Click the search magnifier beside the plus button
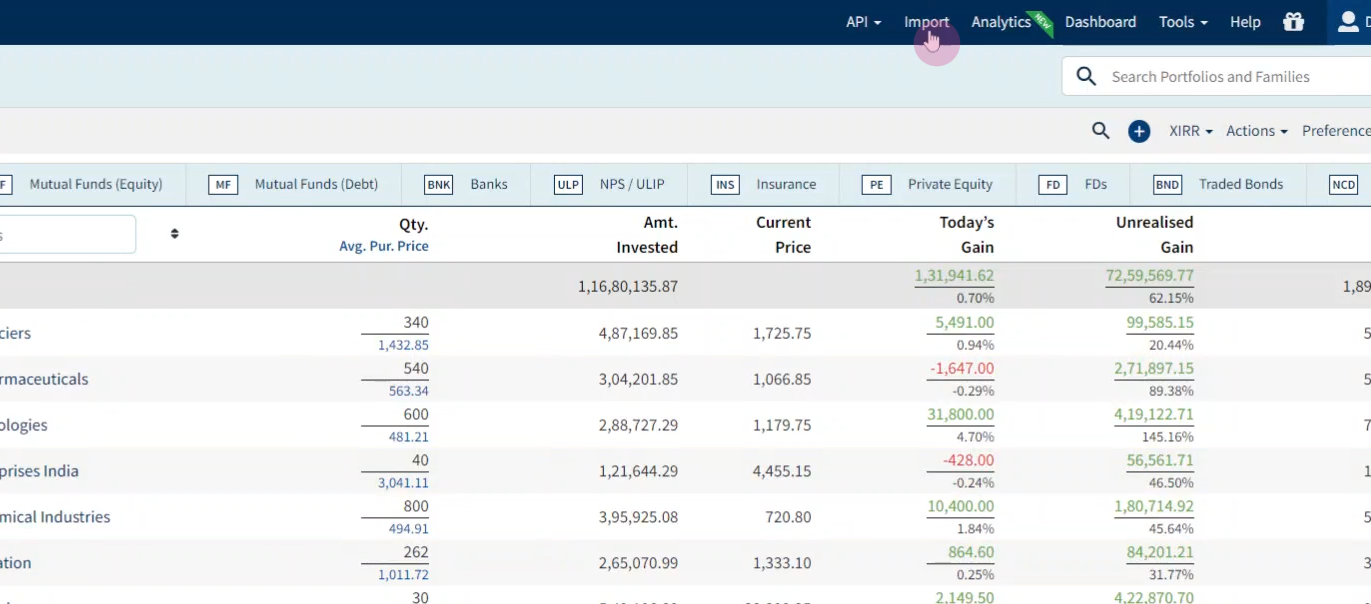Image resolution: width=1371 pixels, height=604 pixels. coord(1101,131)
